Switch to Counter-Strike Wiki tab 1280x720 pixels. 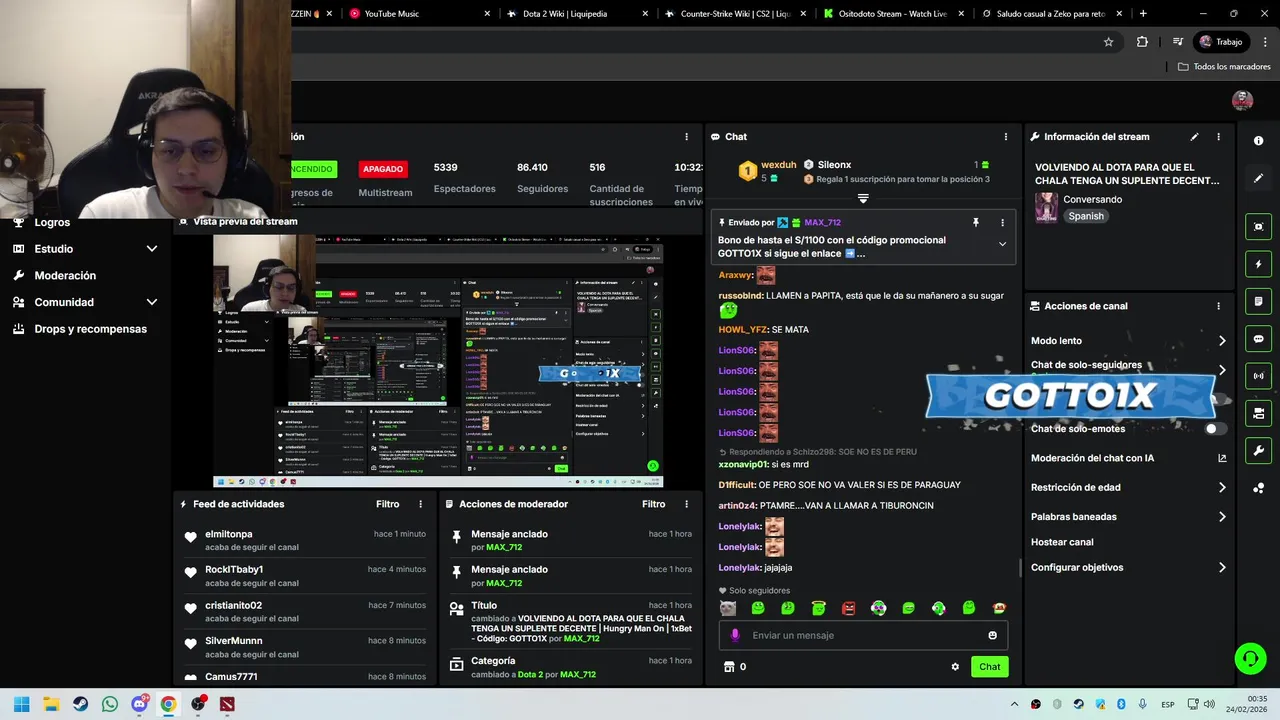[736, 14]
